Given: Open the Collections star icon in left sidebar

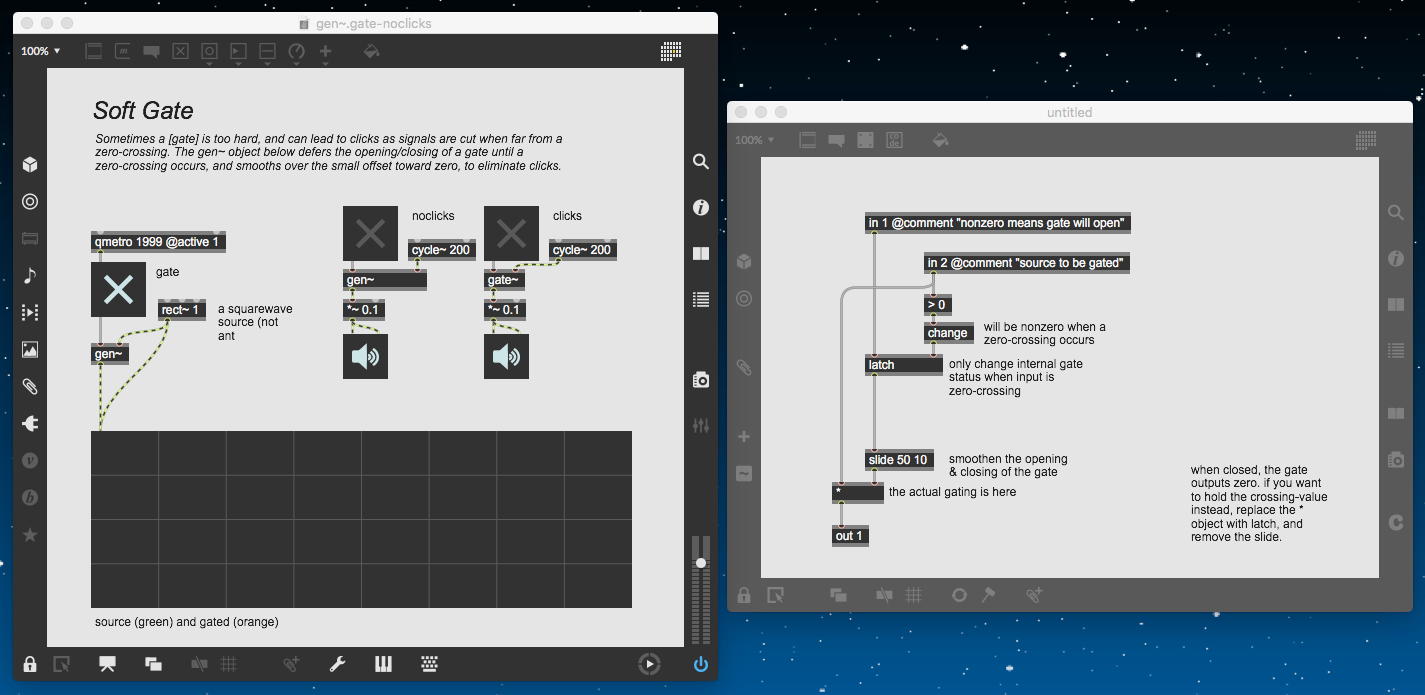Looking at the screenshot, I should (30, 535).
